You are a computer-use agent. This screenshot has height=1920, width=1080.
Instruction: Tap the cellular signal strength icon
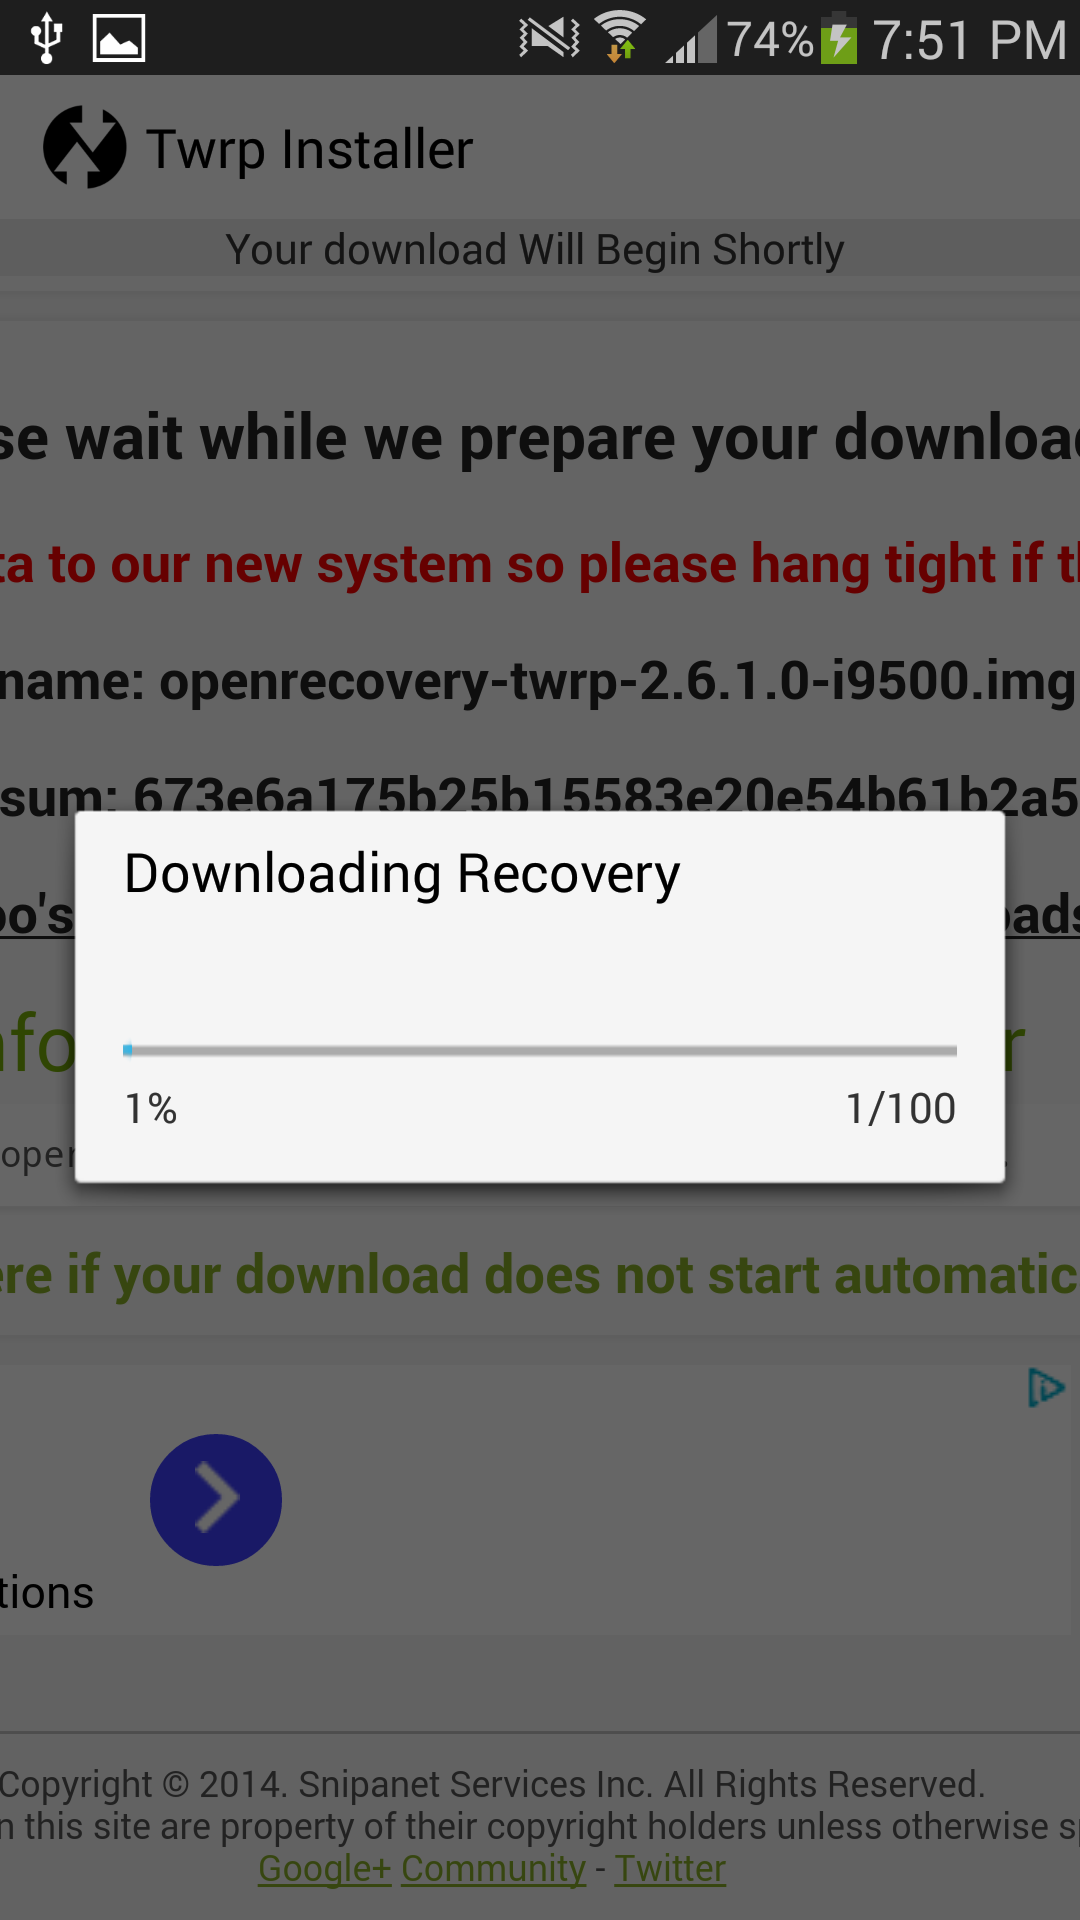tap(692, 42)
